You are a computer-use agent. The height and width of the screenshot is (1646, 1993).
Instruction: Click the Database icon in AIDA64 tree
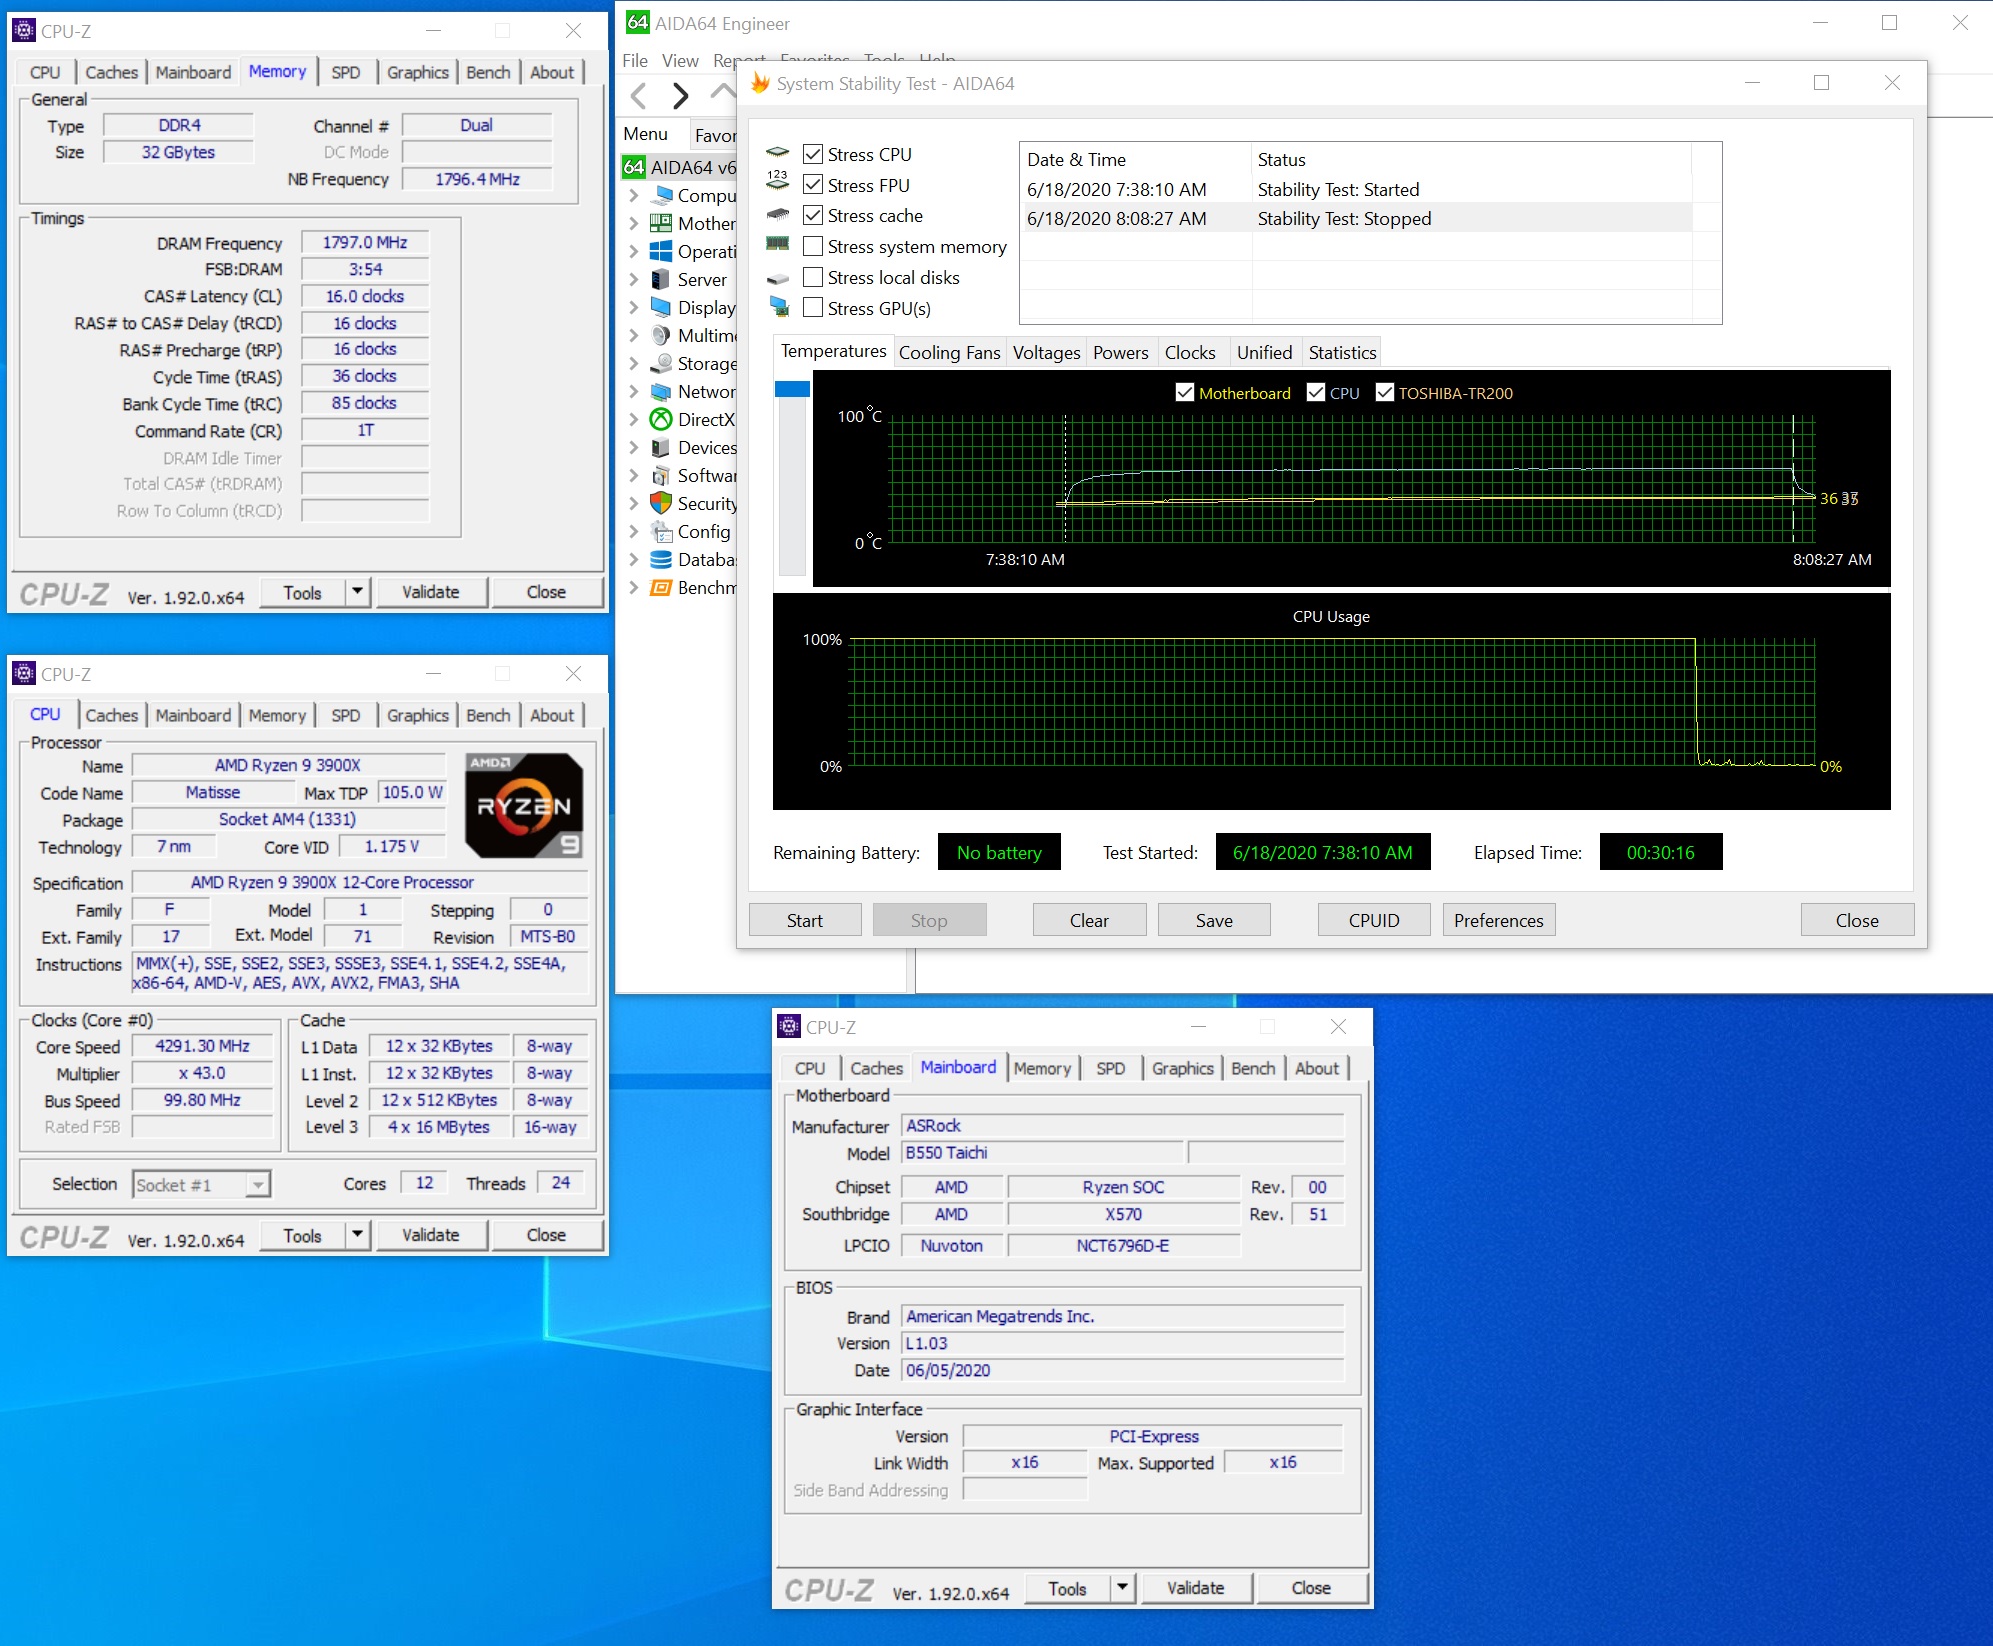(660, 560)
